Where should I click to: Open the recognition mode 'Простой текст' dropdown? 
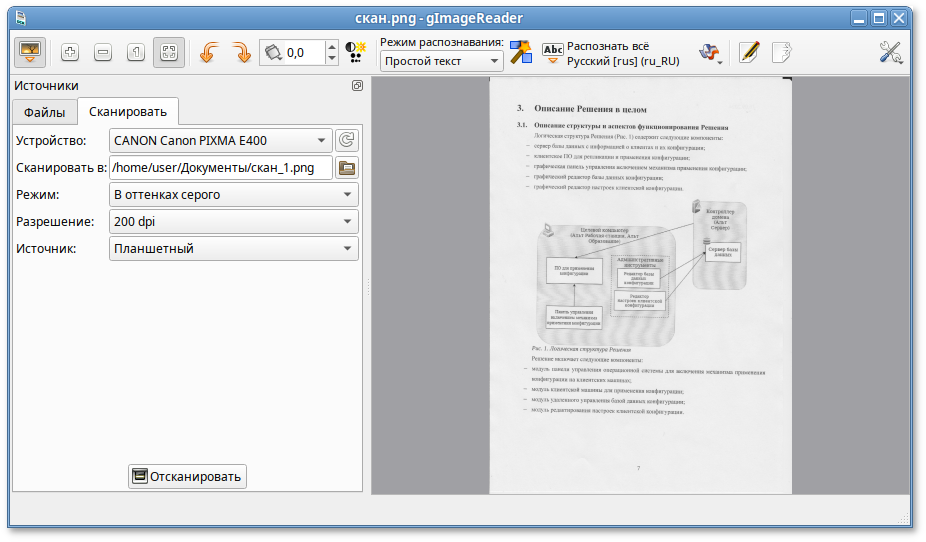tap(441, 61)
